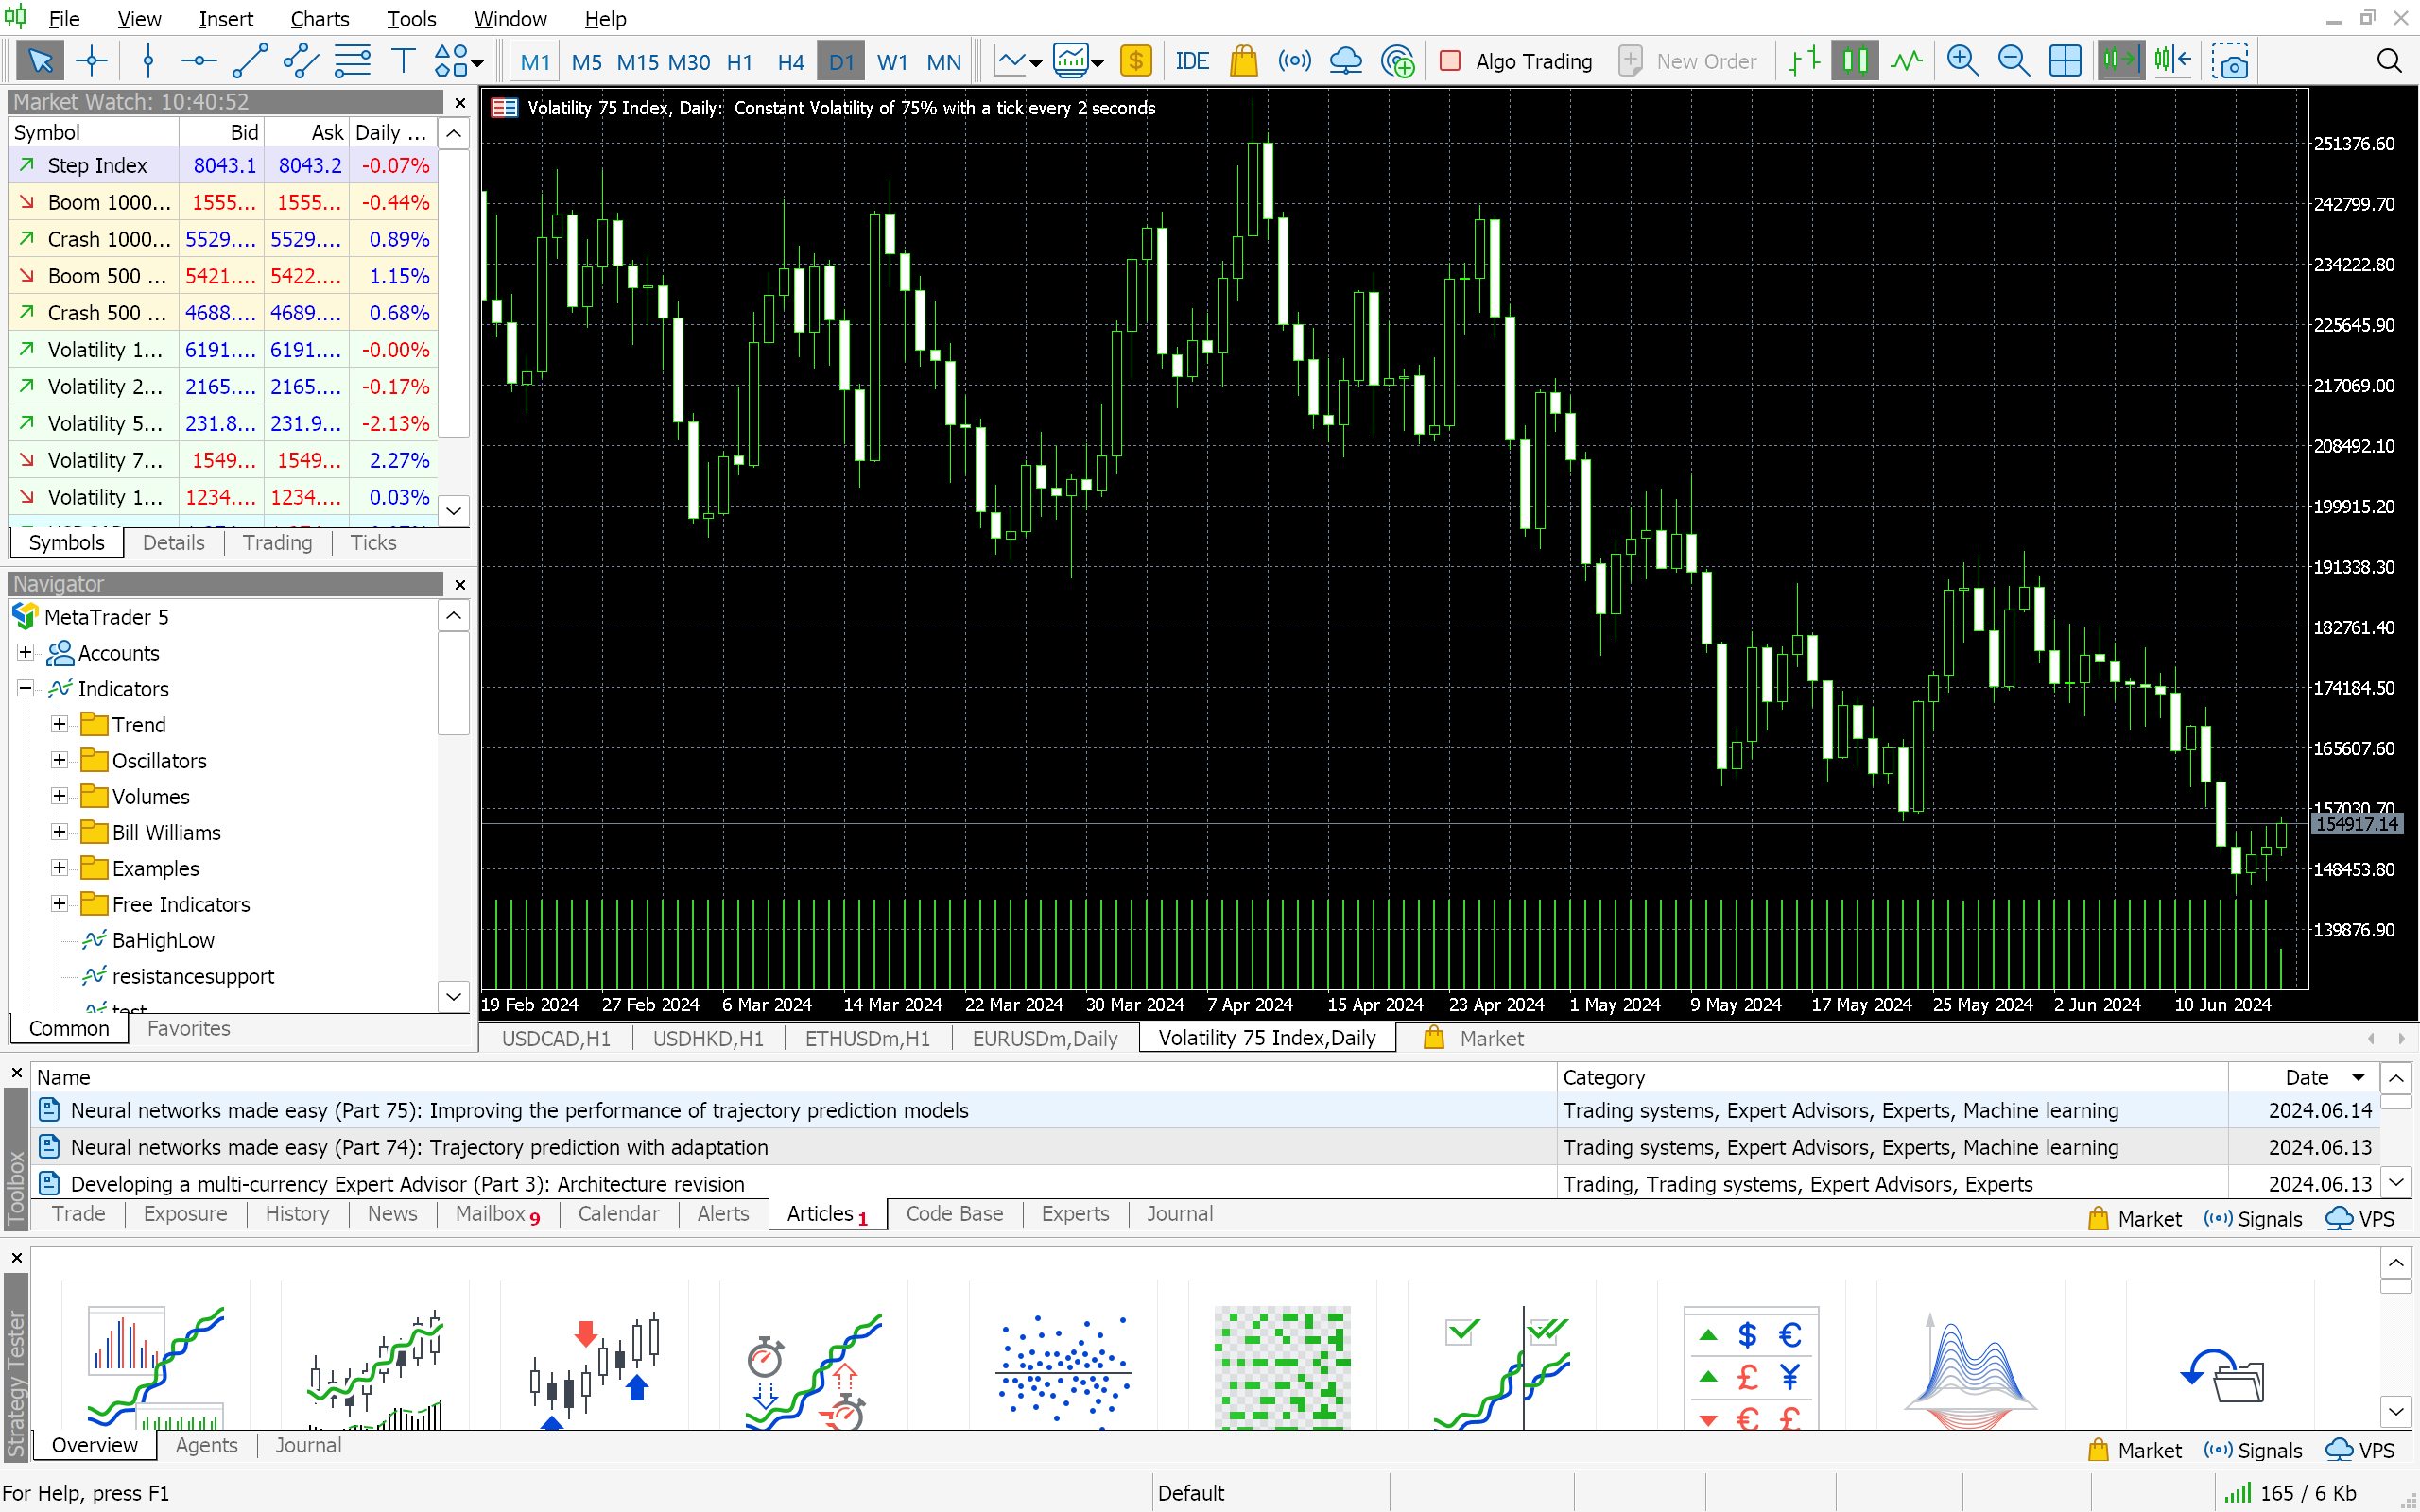The height and width of the screenshot is (1512, 2420).
Task: Select the M15 timeframe
Action: (637, 62)
